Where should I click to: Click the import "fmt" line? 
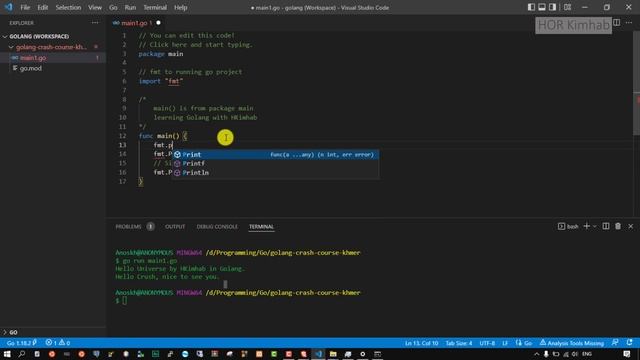pos(161,81)
